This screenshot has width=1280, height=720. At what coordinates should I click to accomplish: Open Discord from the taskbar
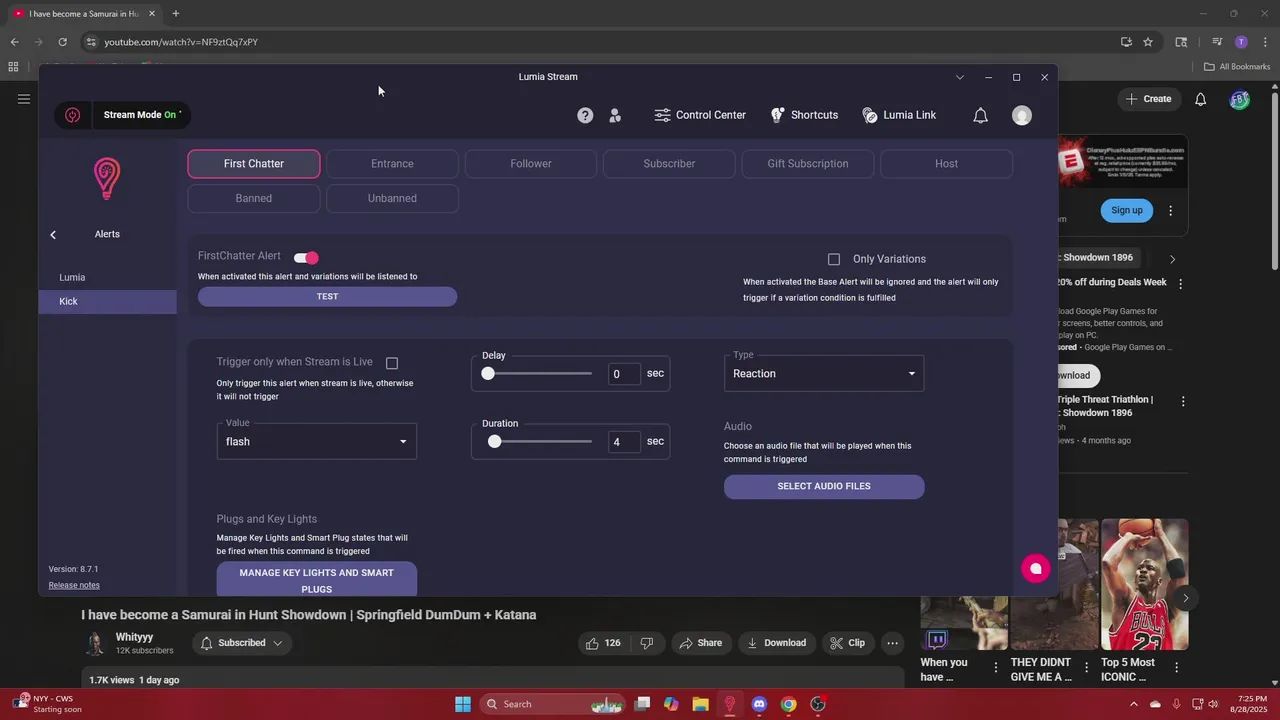(x=759, y=704)
